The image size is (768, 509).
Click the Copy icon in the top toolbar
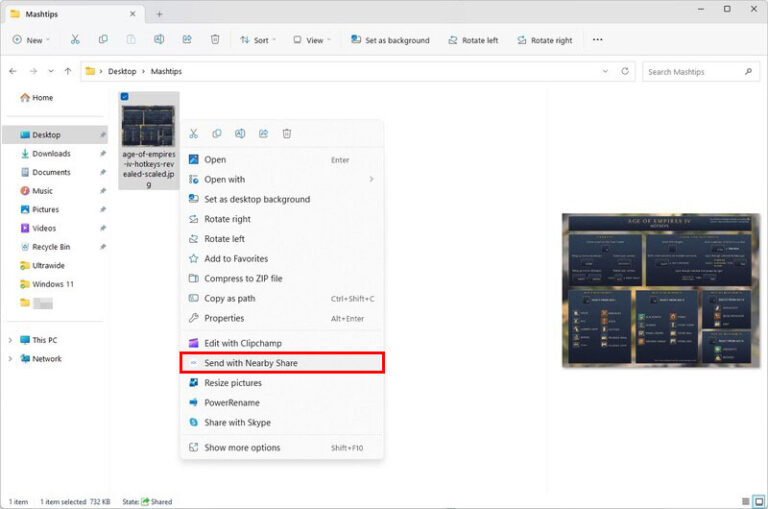(103, 40)
